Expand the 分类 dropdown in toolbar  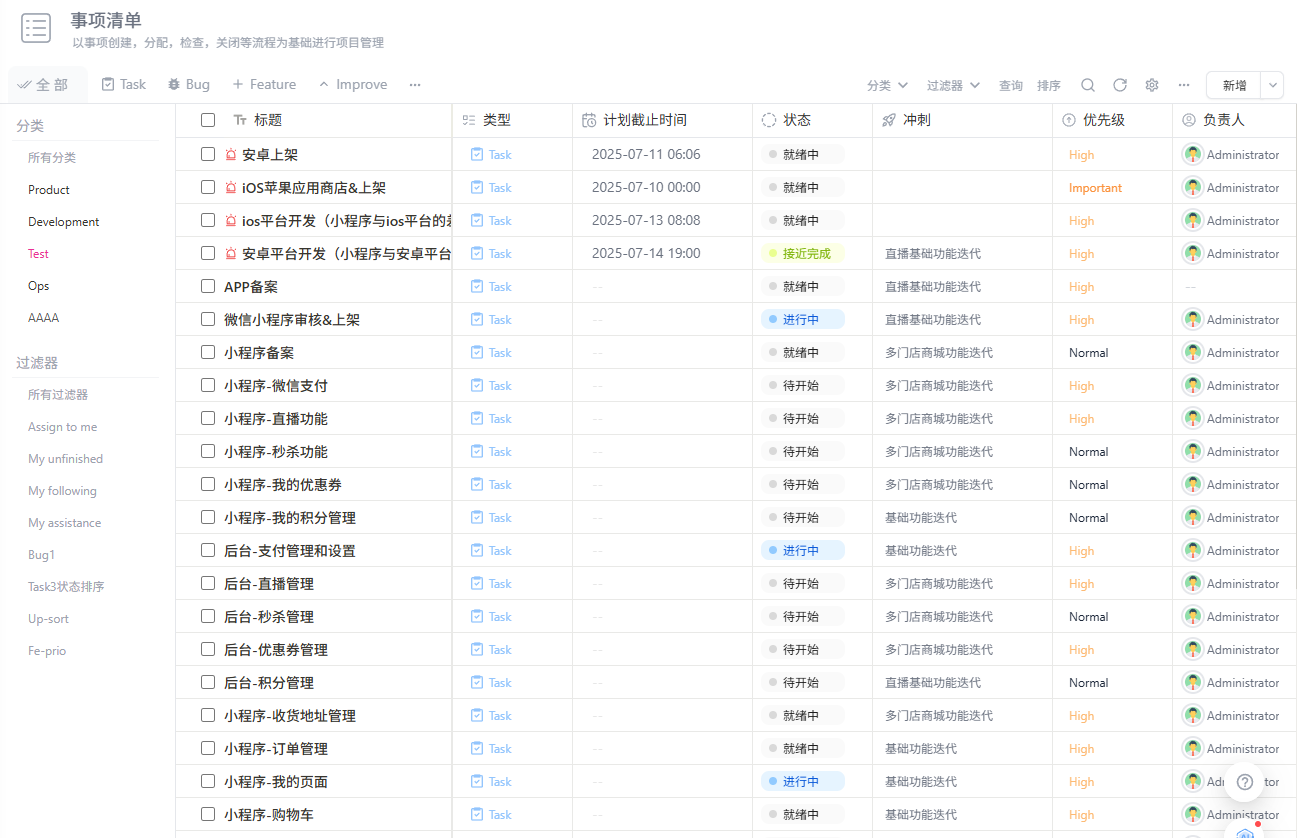pos(888,86)
